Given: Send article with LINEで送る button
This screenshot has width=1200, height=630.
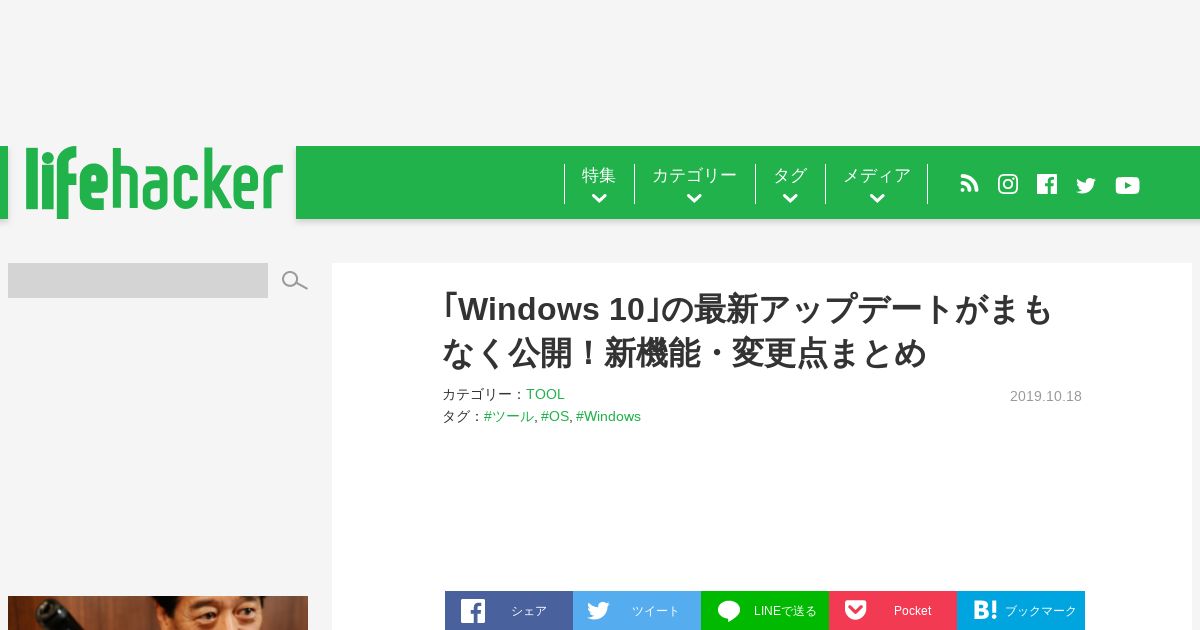Looking at the screenshot, I should click(x=765, y=610).
